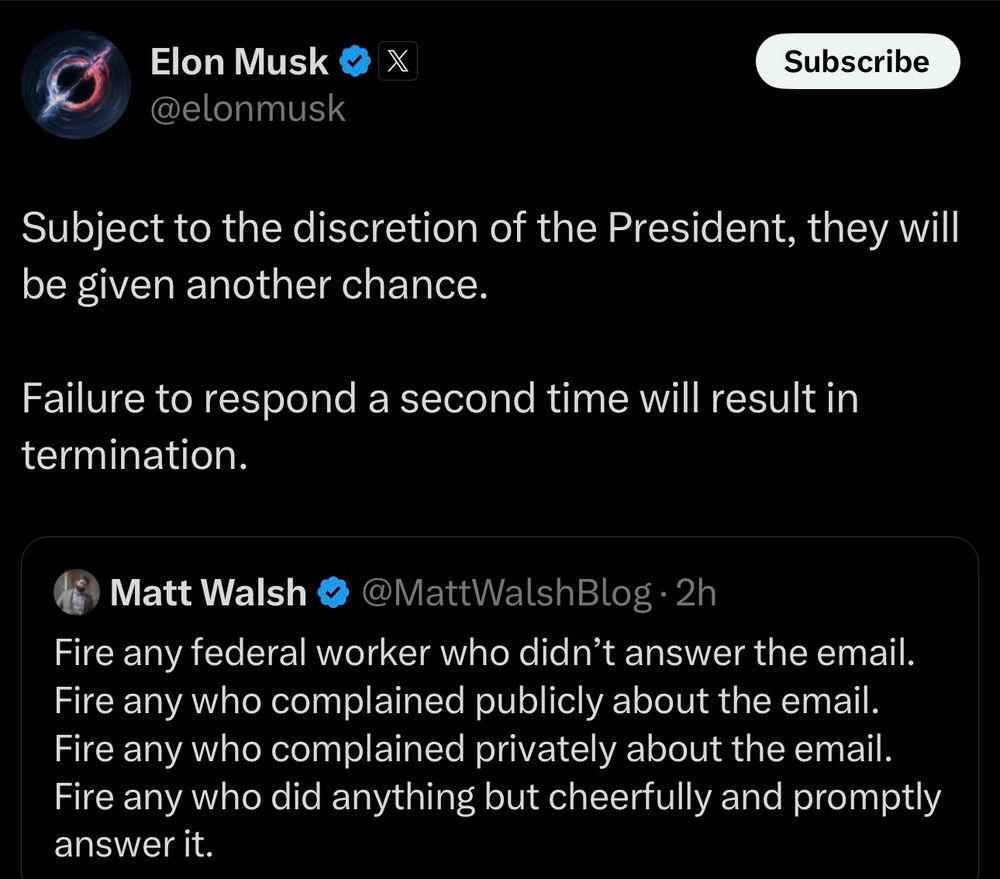This screenshot has height=879, width=1000.
Task: Click Matt Walsh's verified checkmark badge
Action: 331,593
